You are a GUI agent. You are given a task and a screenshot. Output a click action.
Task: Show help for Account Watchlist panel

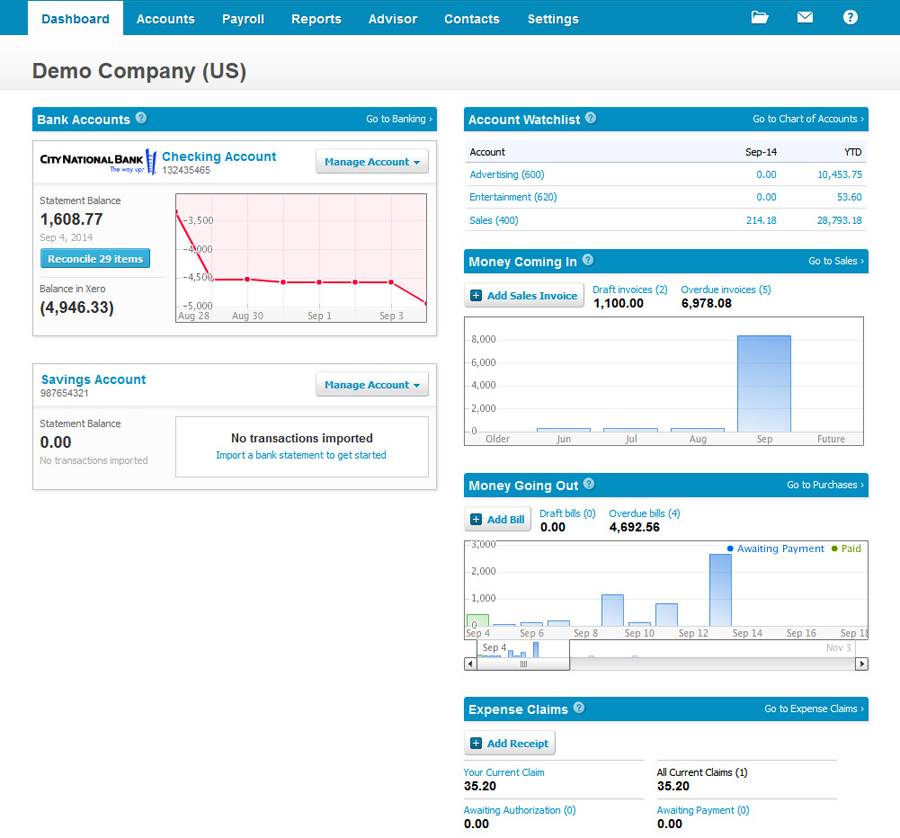pyautogui.click(x=591, y=118)
